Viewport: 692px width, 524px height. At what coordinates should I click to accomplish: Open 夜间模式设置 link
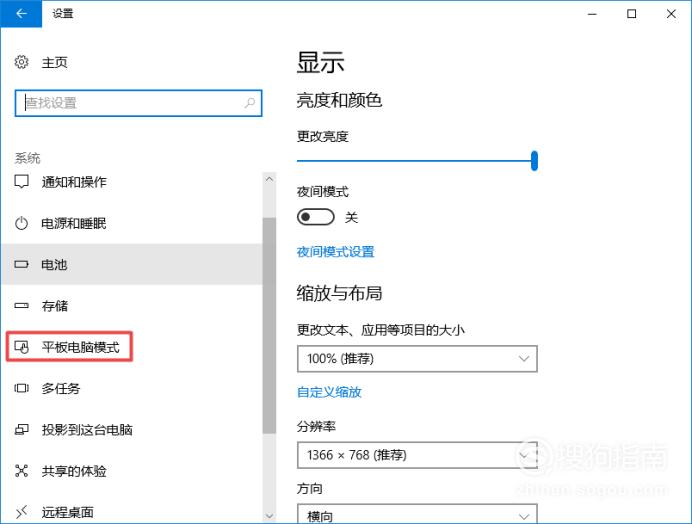(335, 252)
